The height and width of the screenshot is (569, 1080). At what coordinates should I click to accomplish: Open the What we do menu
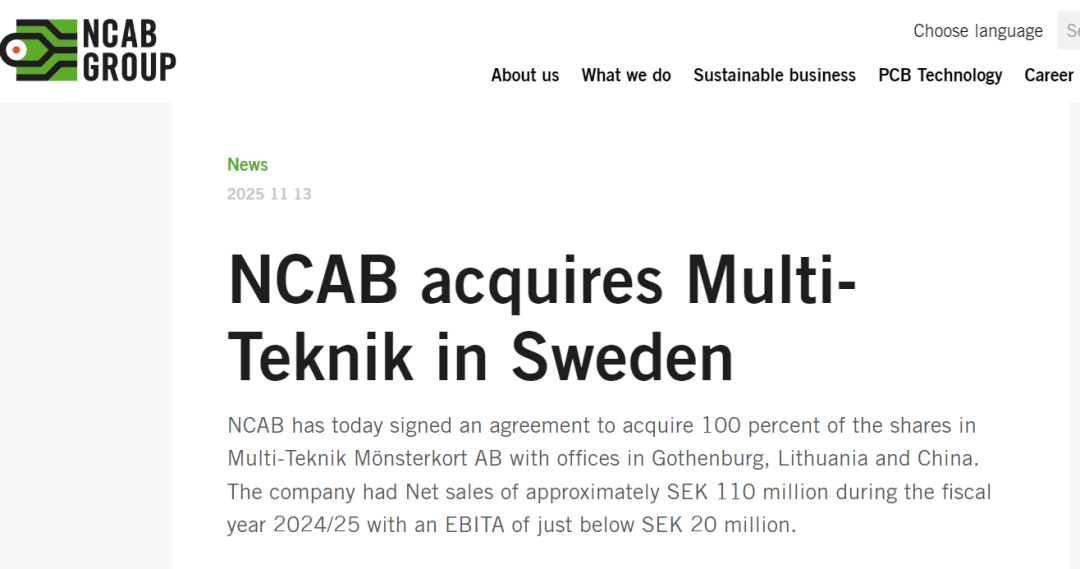click(626, 75)
